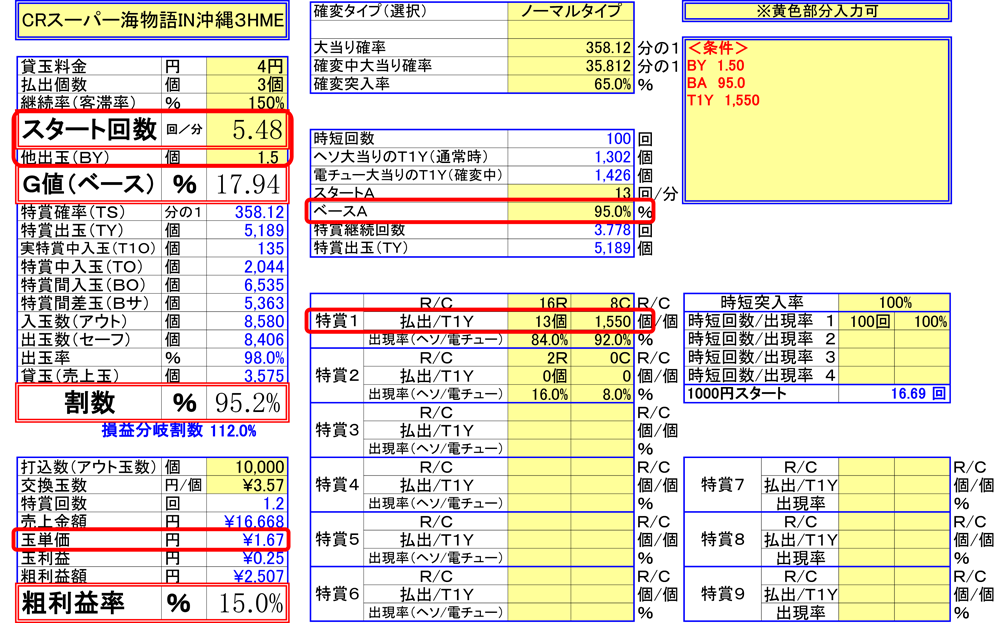Select the 0C cell in 特賞2
Viewport: 1000px width, 623px height.
point(602,358)
